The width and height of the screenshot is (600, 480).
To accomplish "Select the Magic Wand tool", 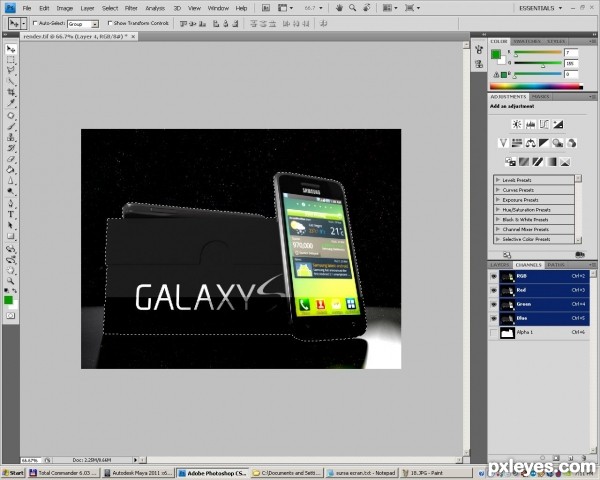I will click(x=11, y=81).
